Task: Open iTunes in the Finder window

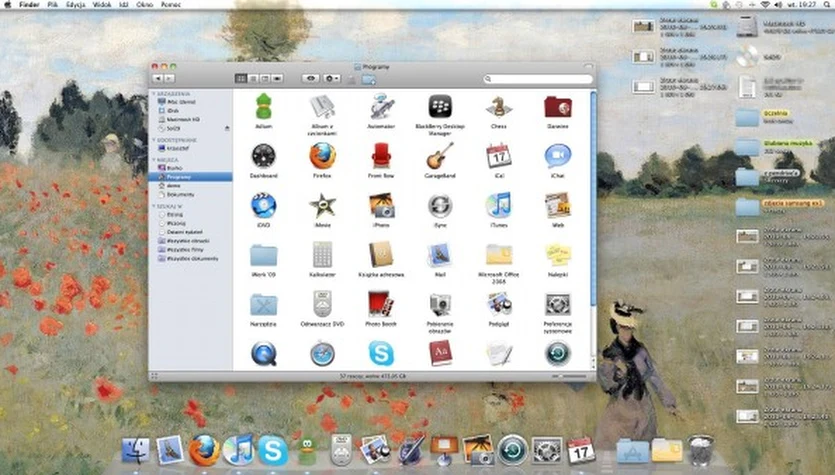Action: 498,206
